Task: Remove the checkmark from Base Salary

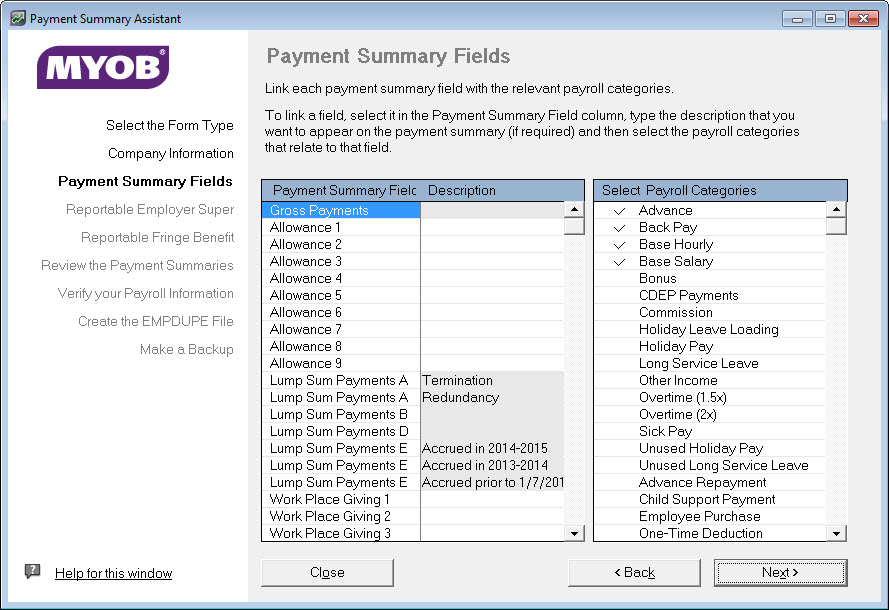Action: tap(621, 261)
